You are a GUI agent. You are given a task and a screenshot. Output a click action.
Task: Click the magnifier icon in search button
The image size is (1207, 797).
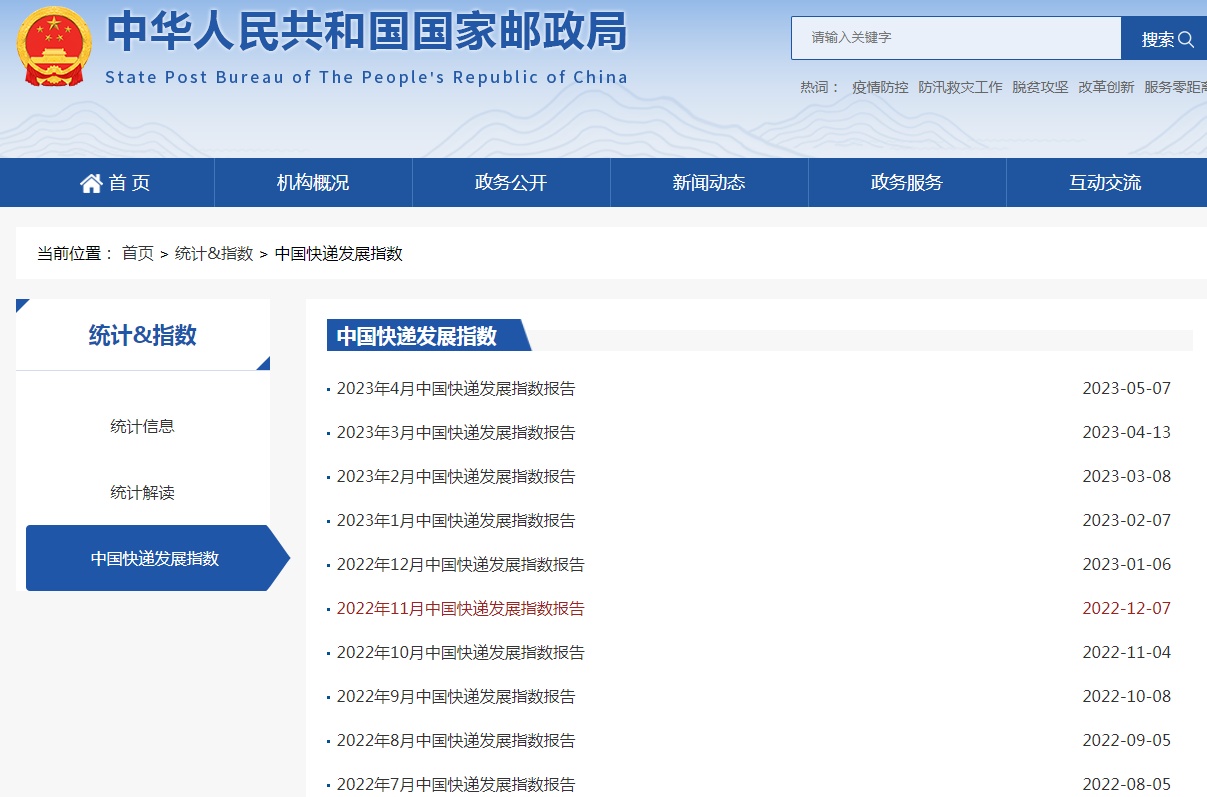1187,39
